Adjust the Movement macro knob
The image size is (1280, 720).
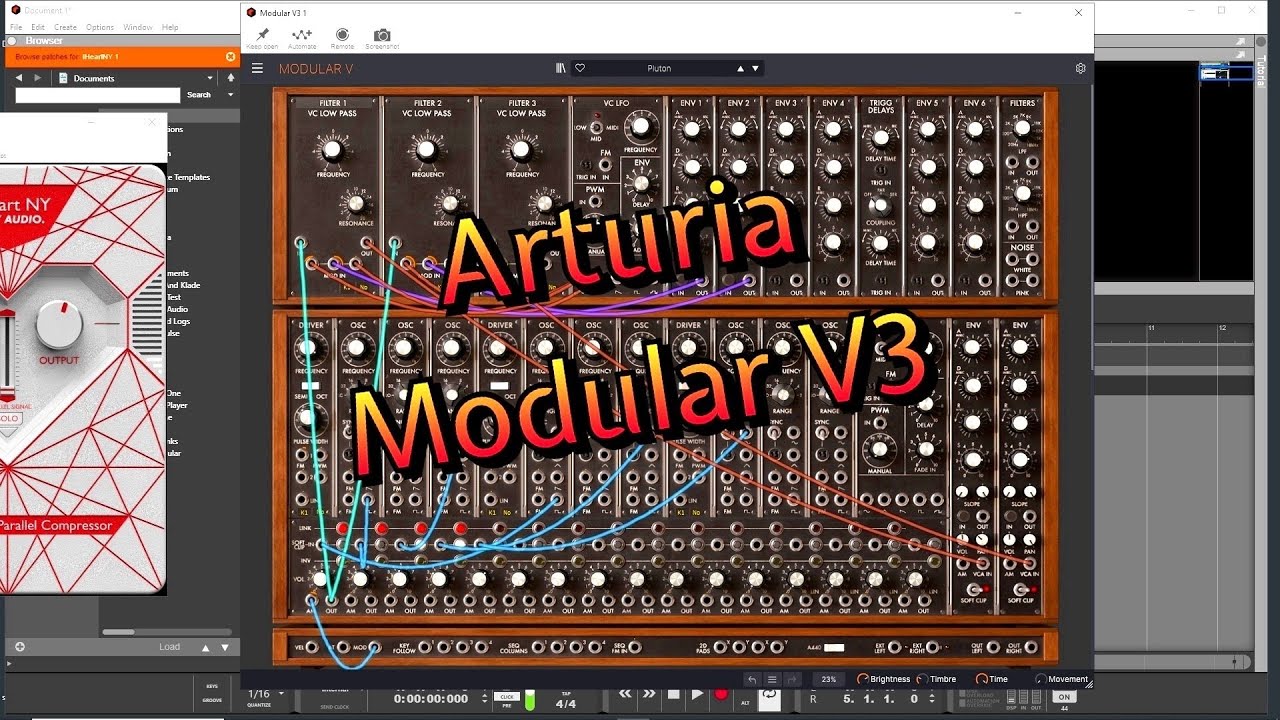[1040, 679]
